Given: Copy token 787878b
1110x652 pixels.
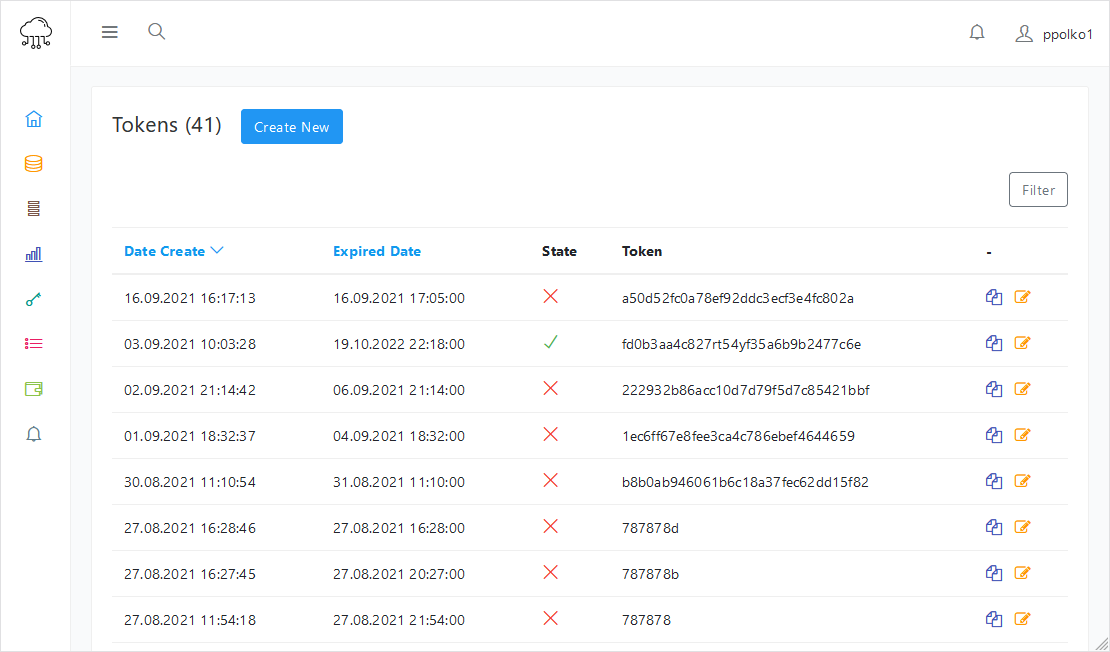Looking at the screenshot, I should (x=994, y=573).
